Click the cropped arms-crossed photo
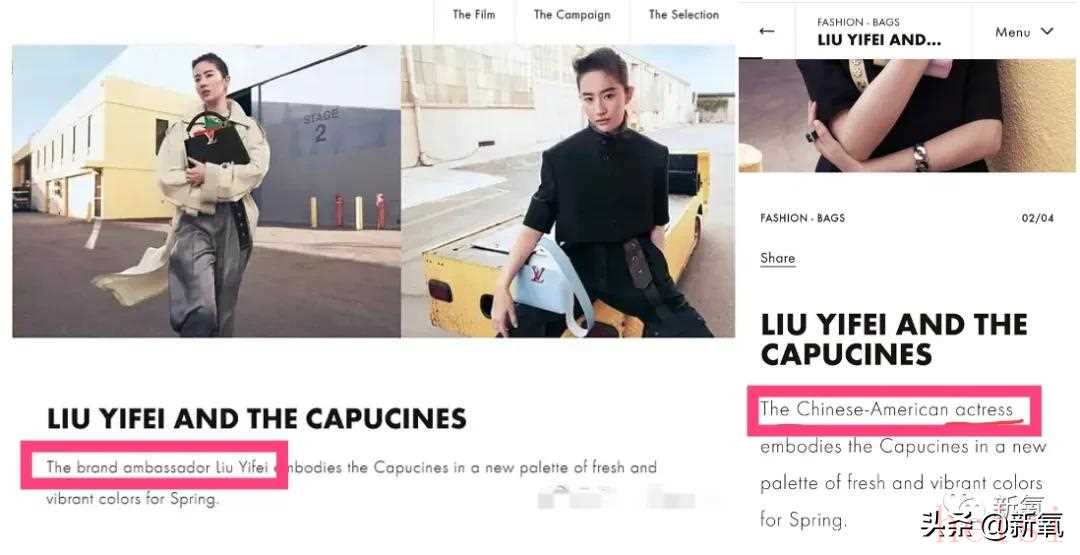Viewport: 1080px width, 555px height. [907, 116]
